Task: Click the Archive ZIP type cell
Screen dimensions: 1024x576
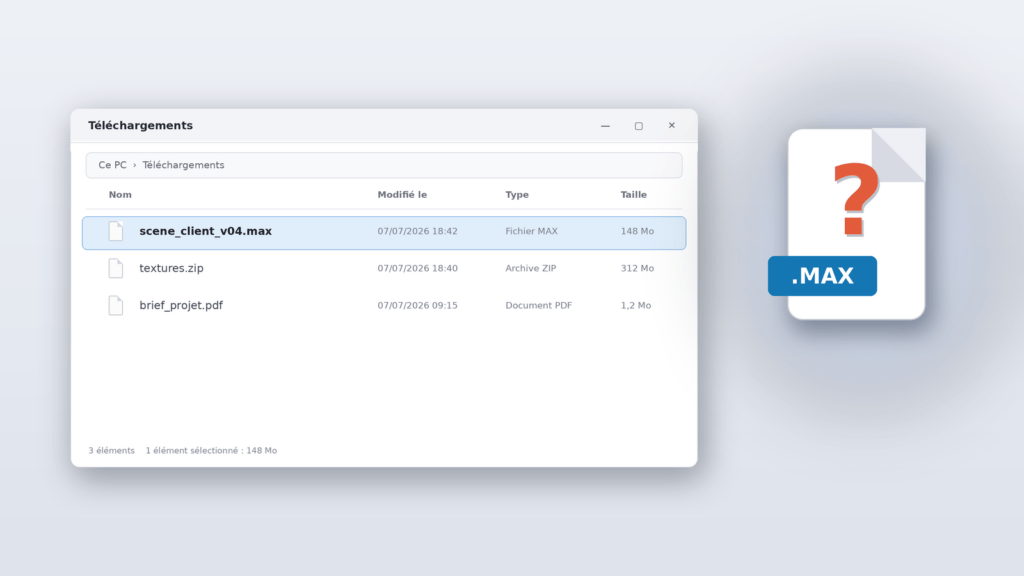Action: [531, 268]
